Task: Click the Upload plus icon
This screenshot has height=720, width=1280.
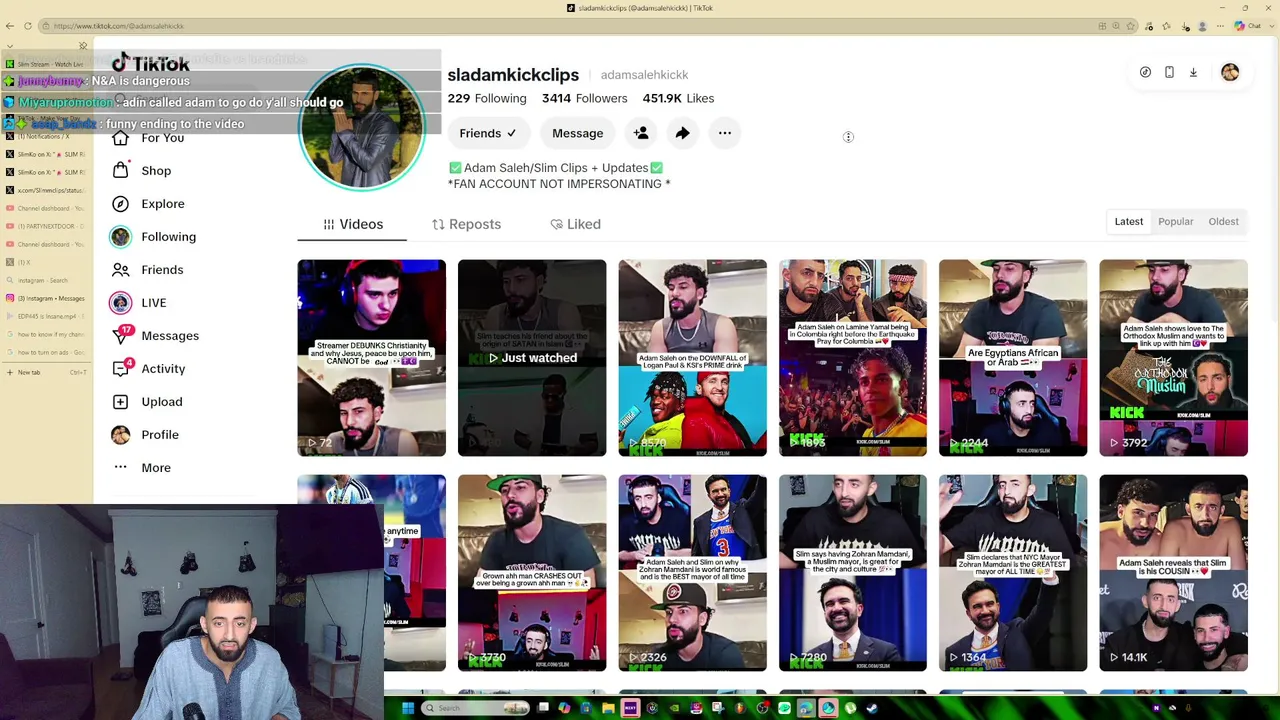Action: coord(120,402)
